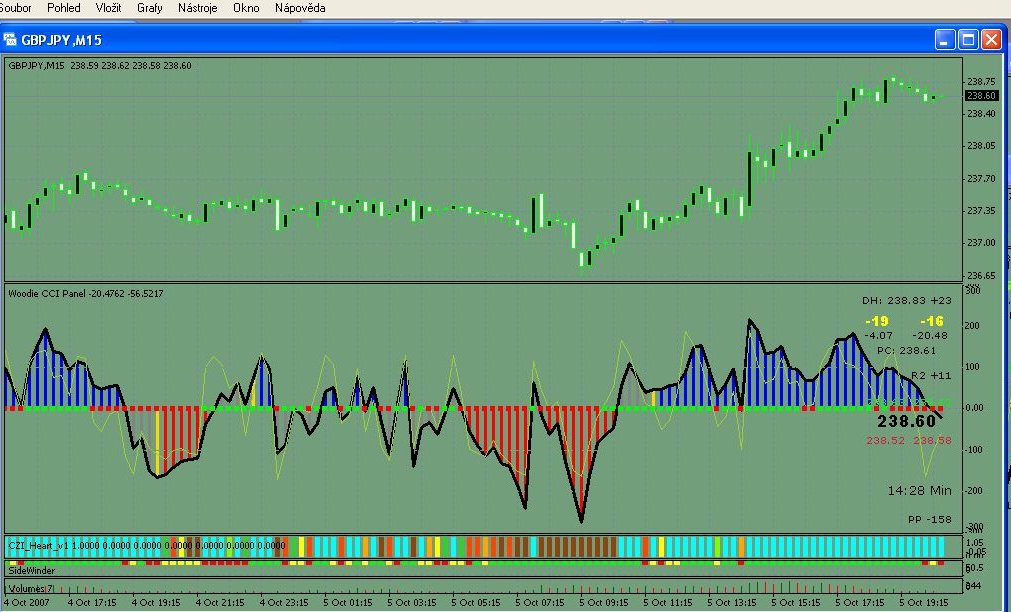The height and width of the screenshot is (612, 1011).
Task: Click the 14:28 Min countdown timer
Action: pos(919,491)
